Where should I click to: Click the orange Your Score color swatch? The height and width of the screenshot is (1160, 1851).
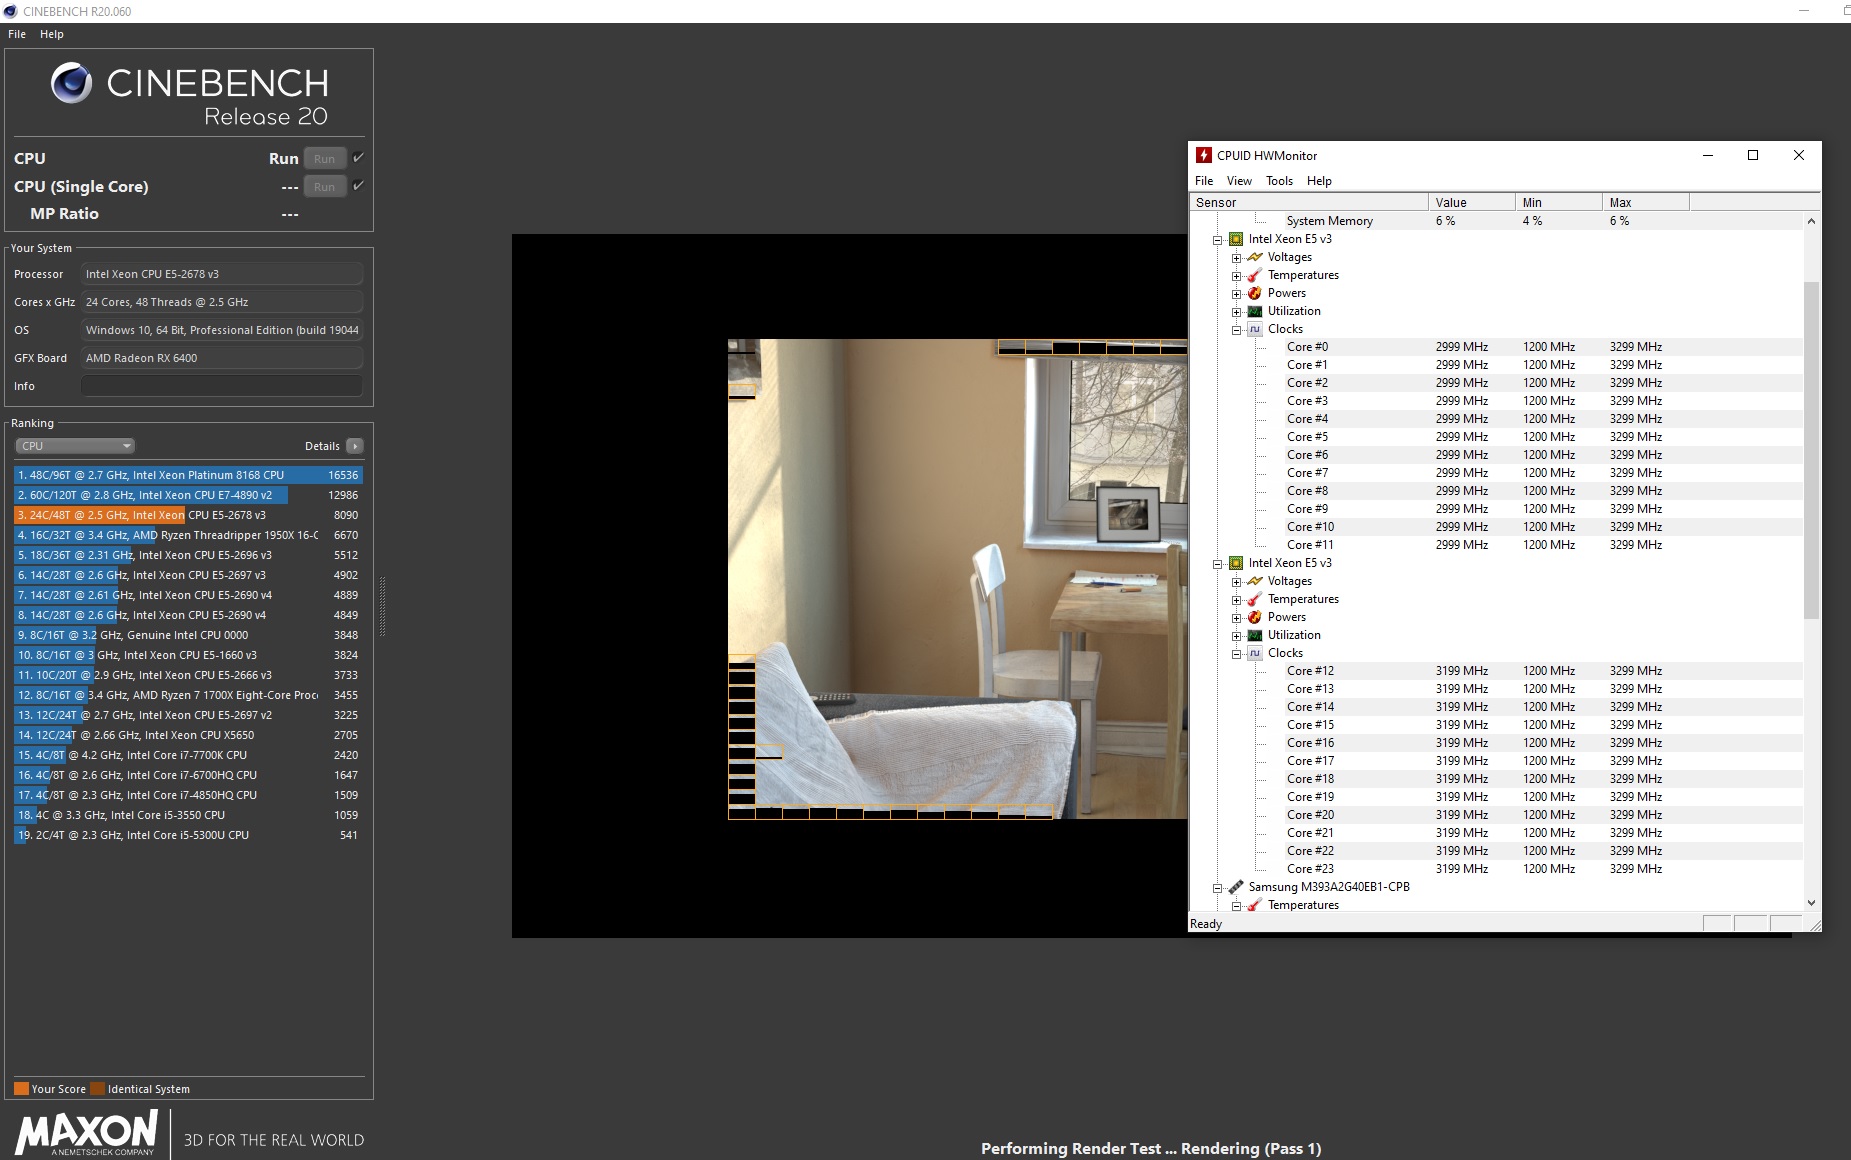click(x=21, y=1089)
